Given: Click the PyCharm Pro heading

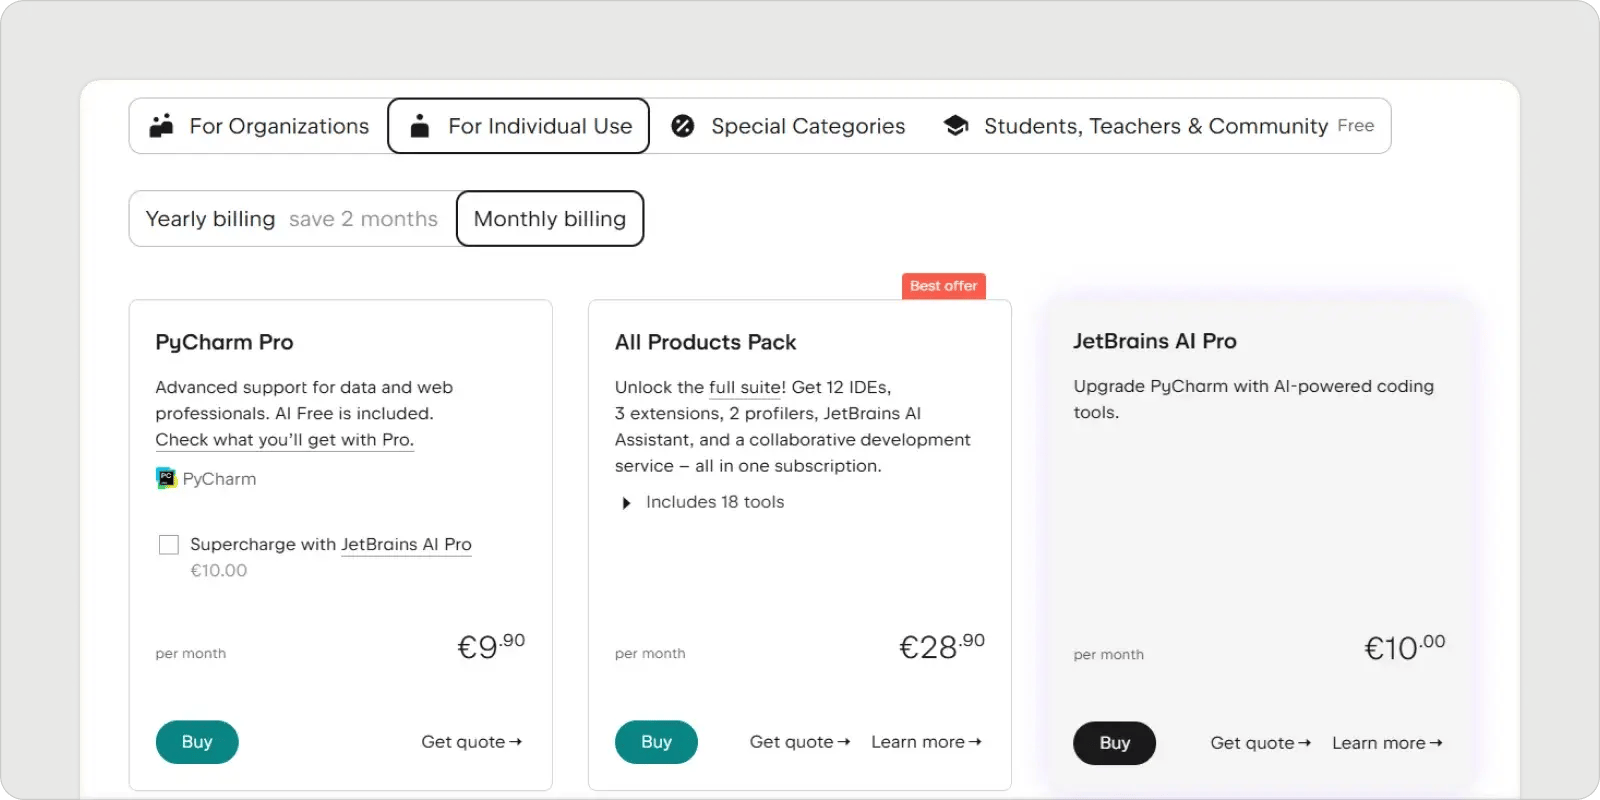Looking at the screenshot, I should point(224,342).
